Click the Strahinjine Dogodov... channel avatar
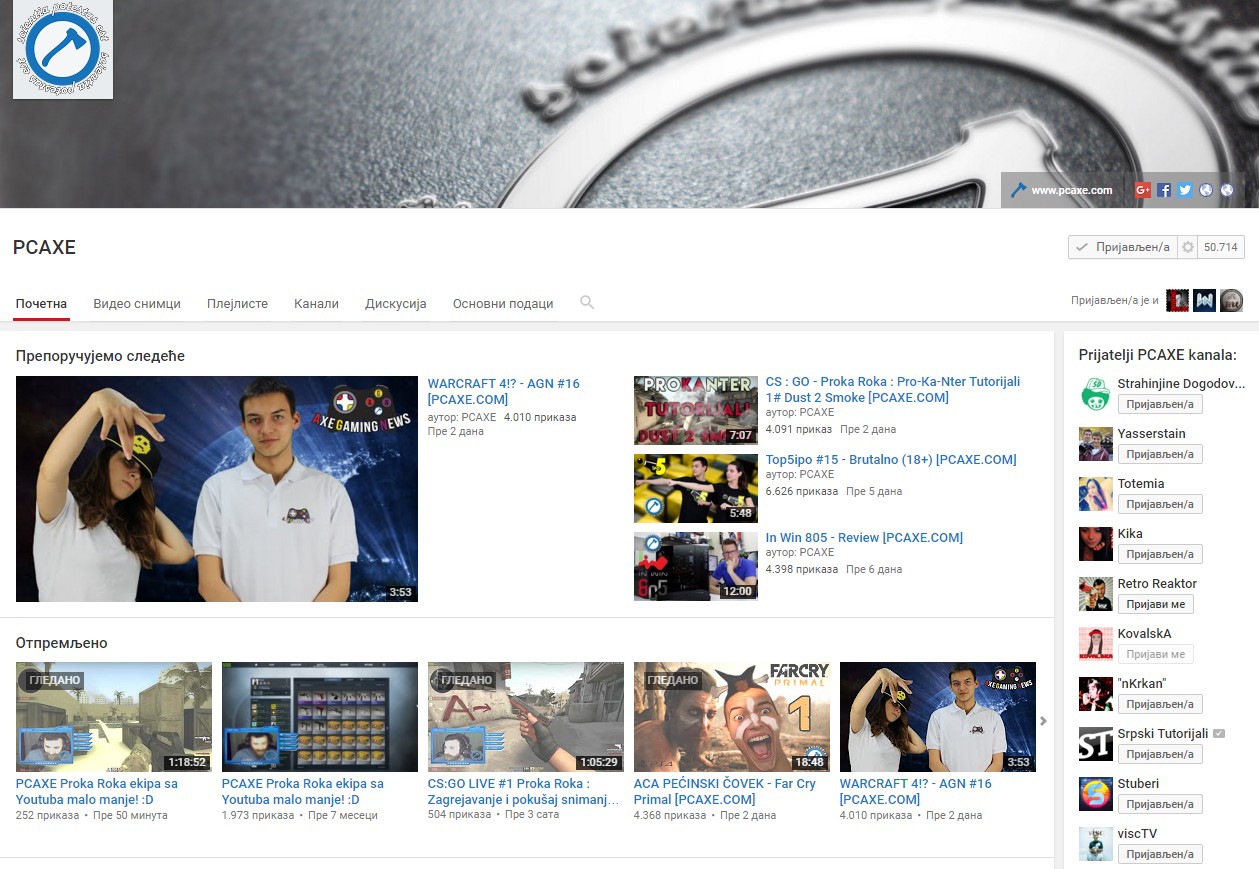The height and width of the screenshot is (869, 1259). coord(1096,394)
